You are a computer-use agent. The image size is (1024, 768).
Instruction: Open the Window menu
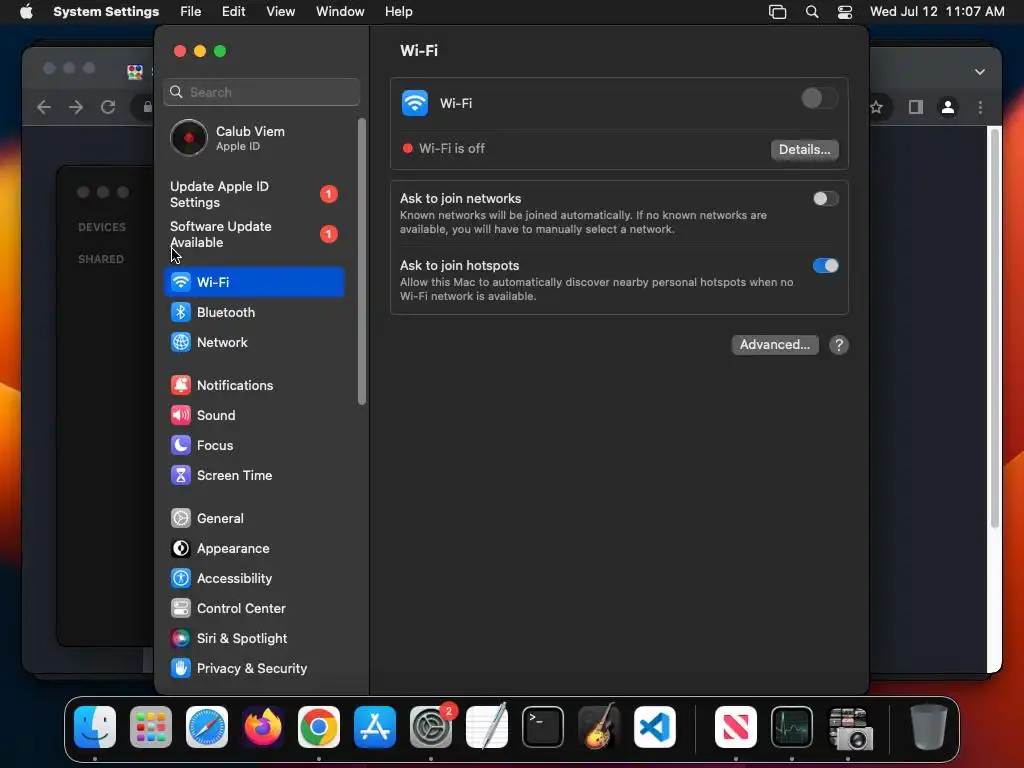click(340, 12)
